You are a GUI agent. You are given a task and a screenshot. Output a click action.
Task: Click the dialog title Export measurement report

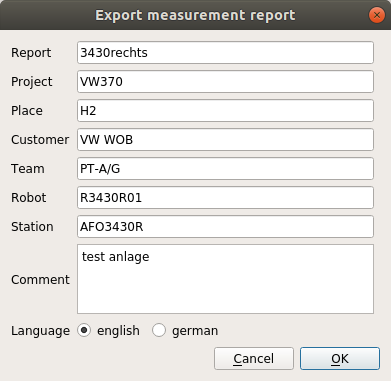(x=195, y=15)
